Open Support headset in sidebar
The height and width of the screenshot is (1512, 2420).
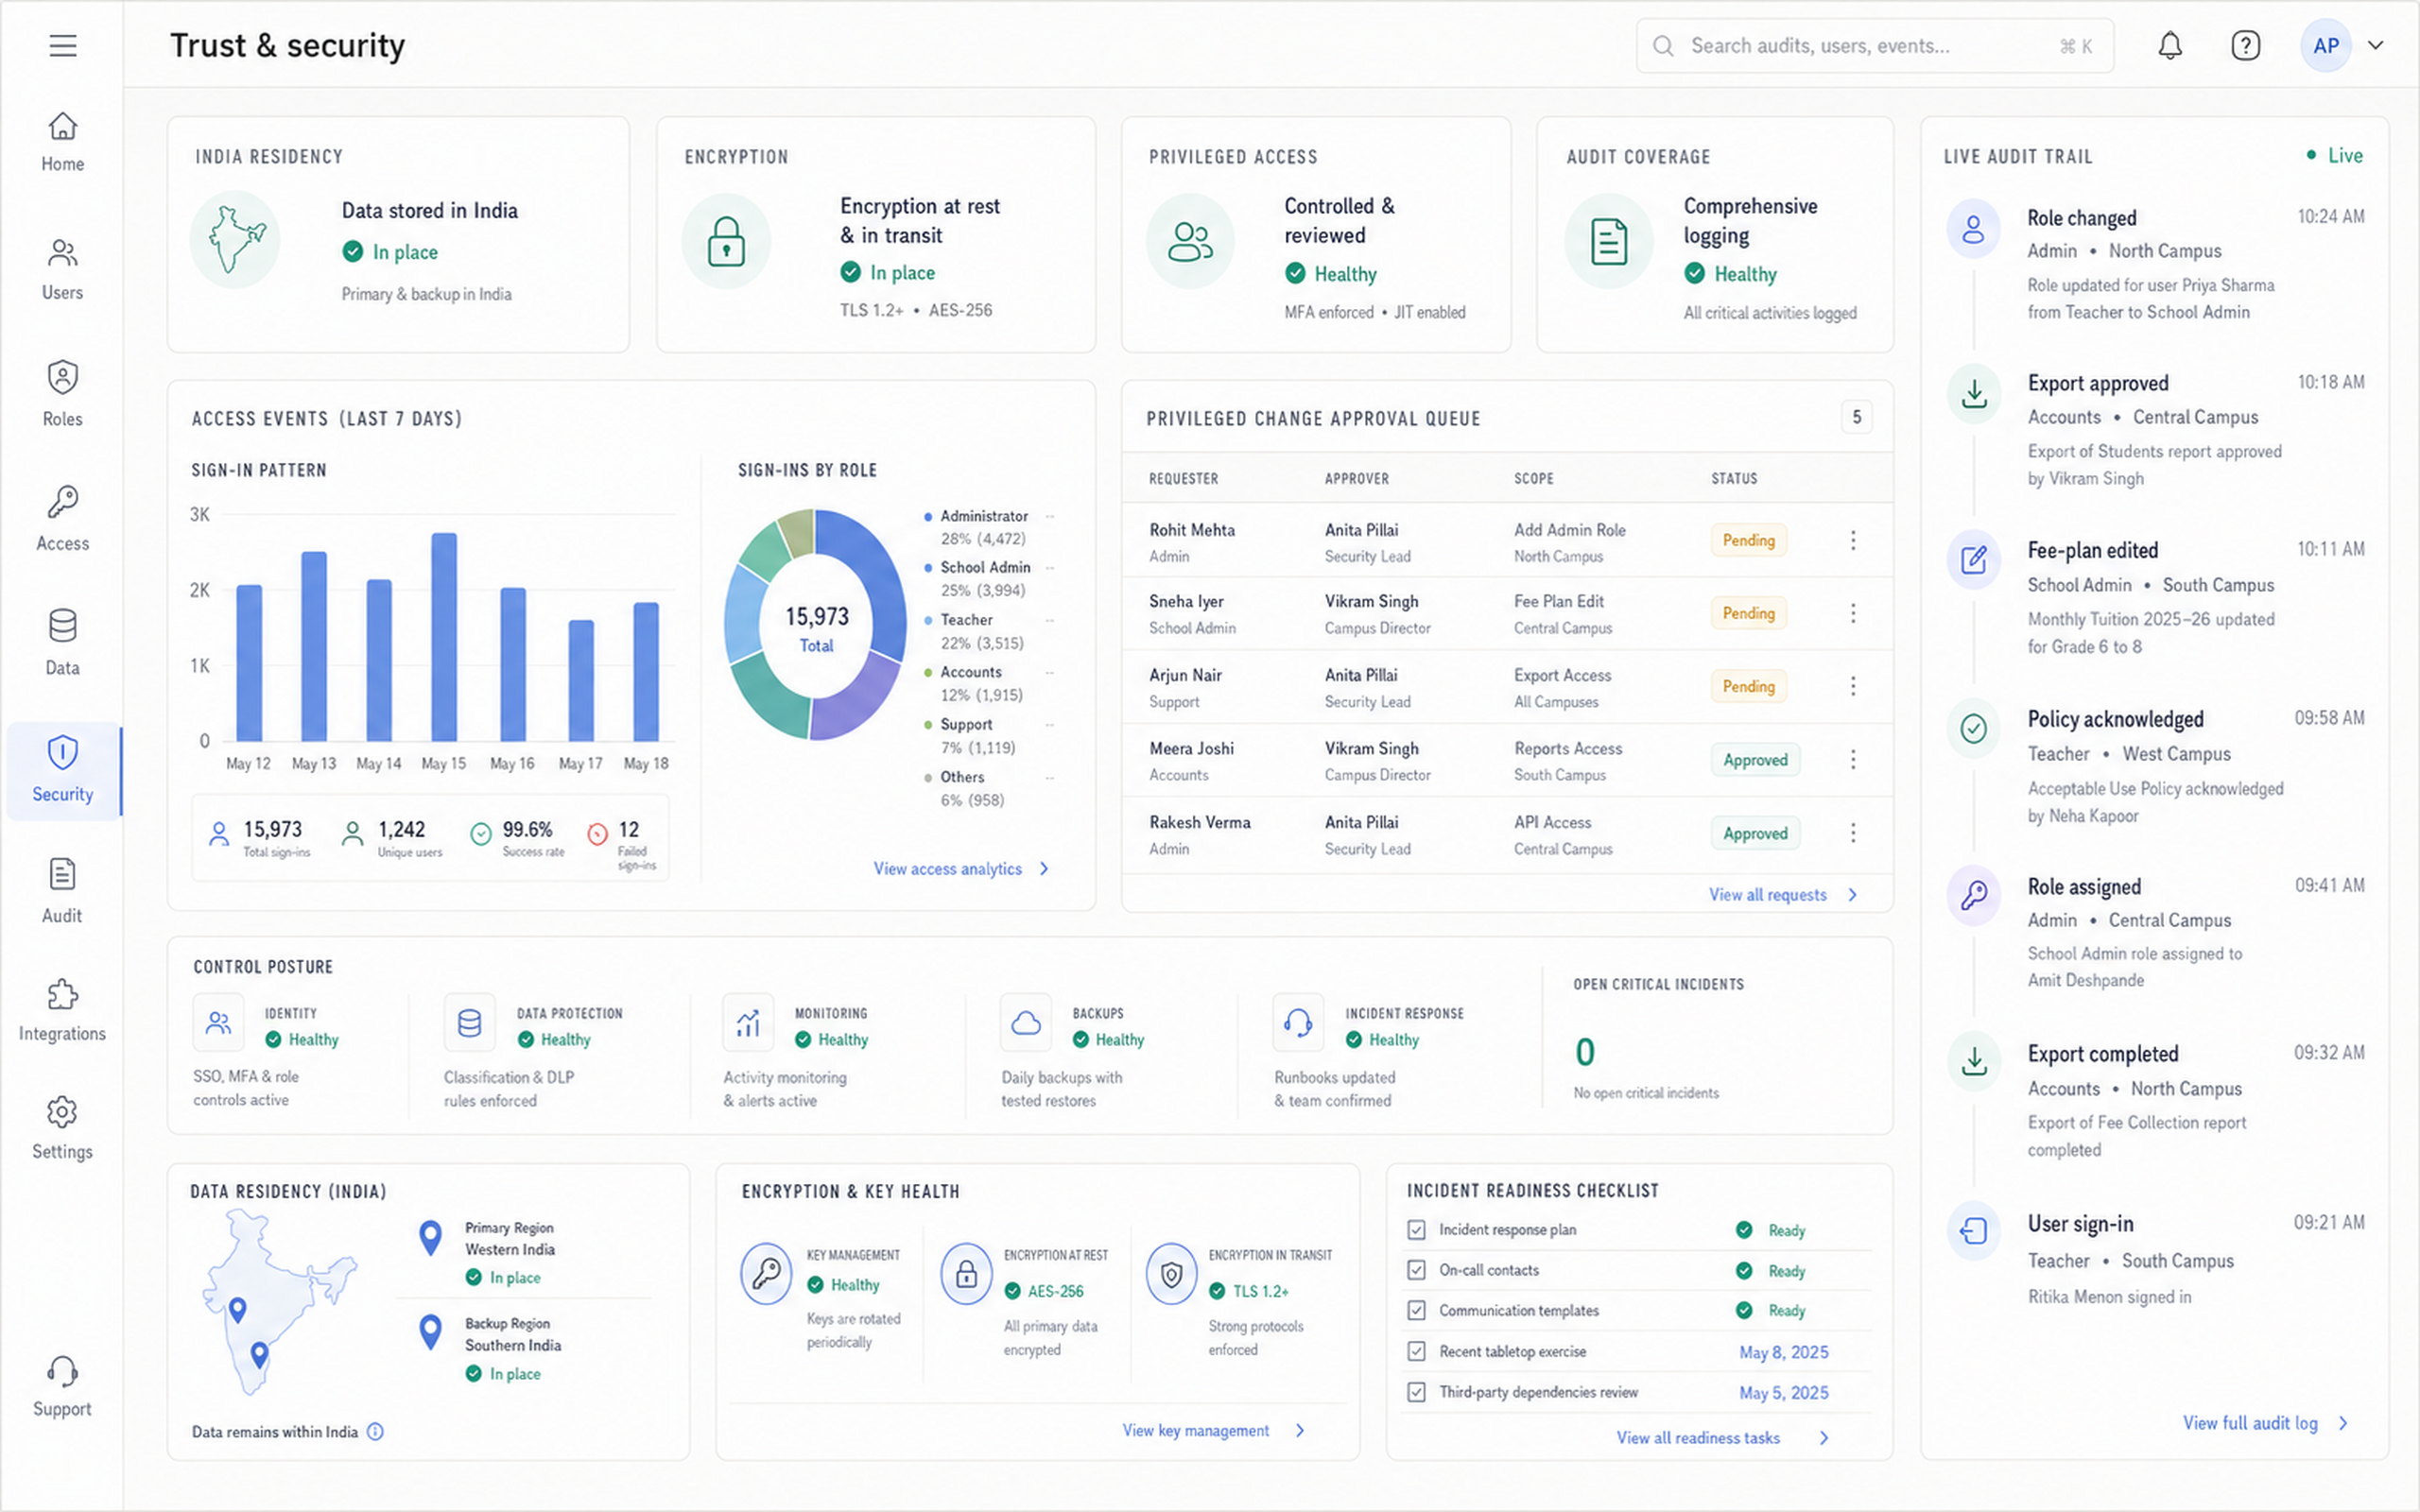coord(62,1371)
